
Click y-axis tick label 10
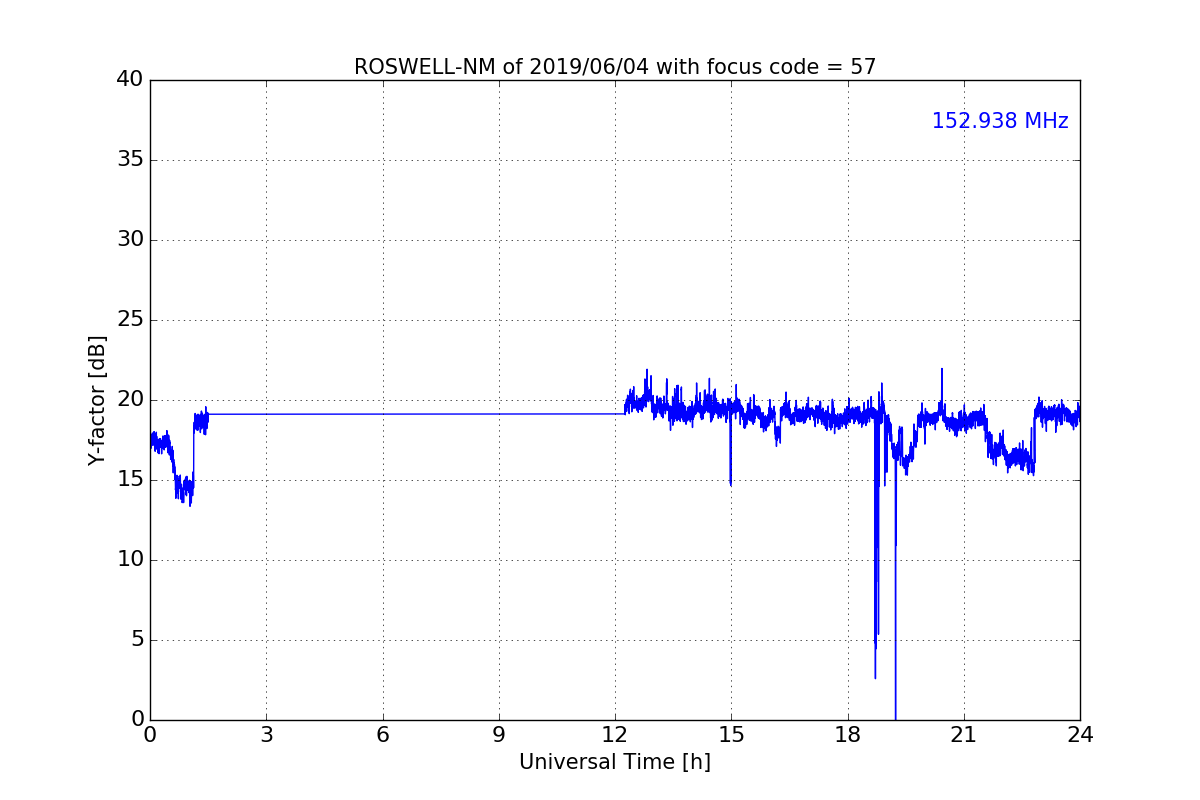130,560
